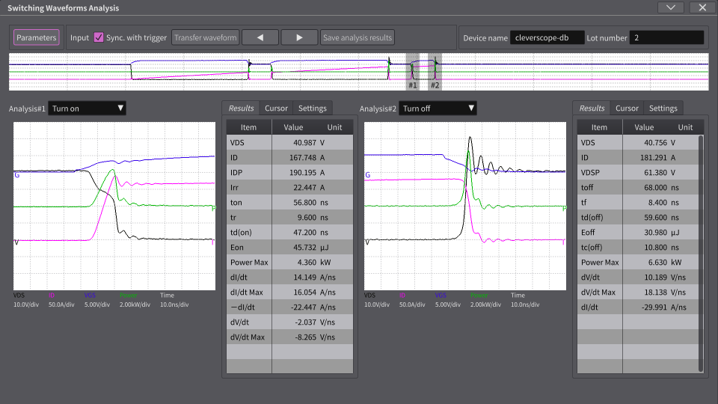The width and height of the screenshot is (718, 404).
Task: Click the previous waveform left arrow button
Action: (260, 38)
